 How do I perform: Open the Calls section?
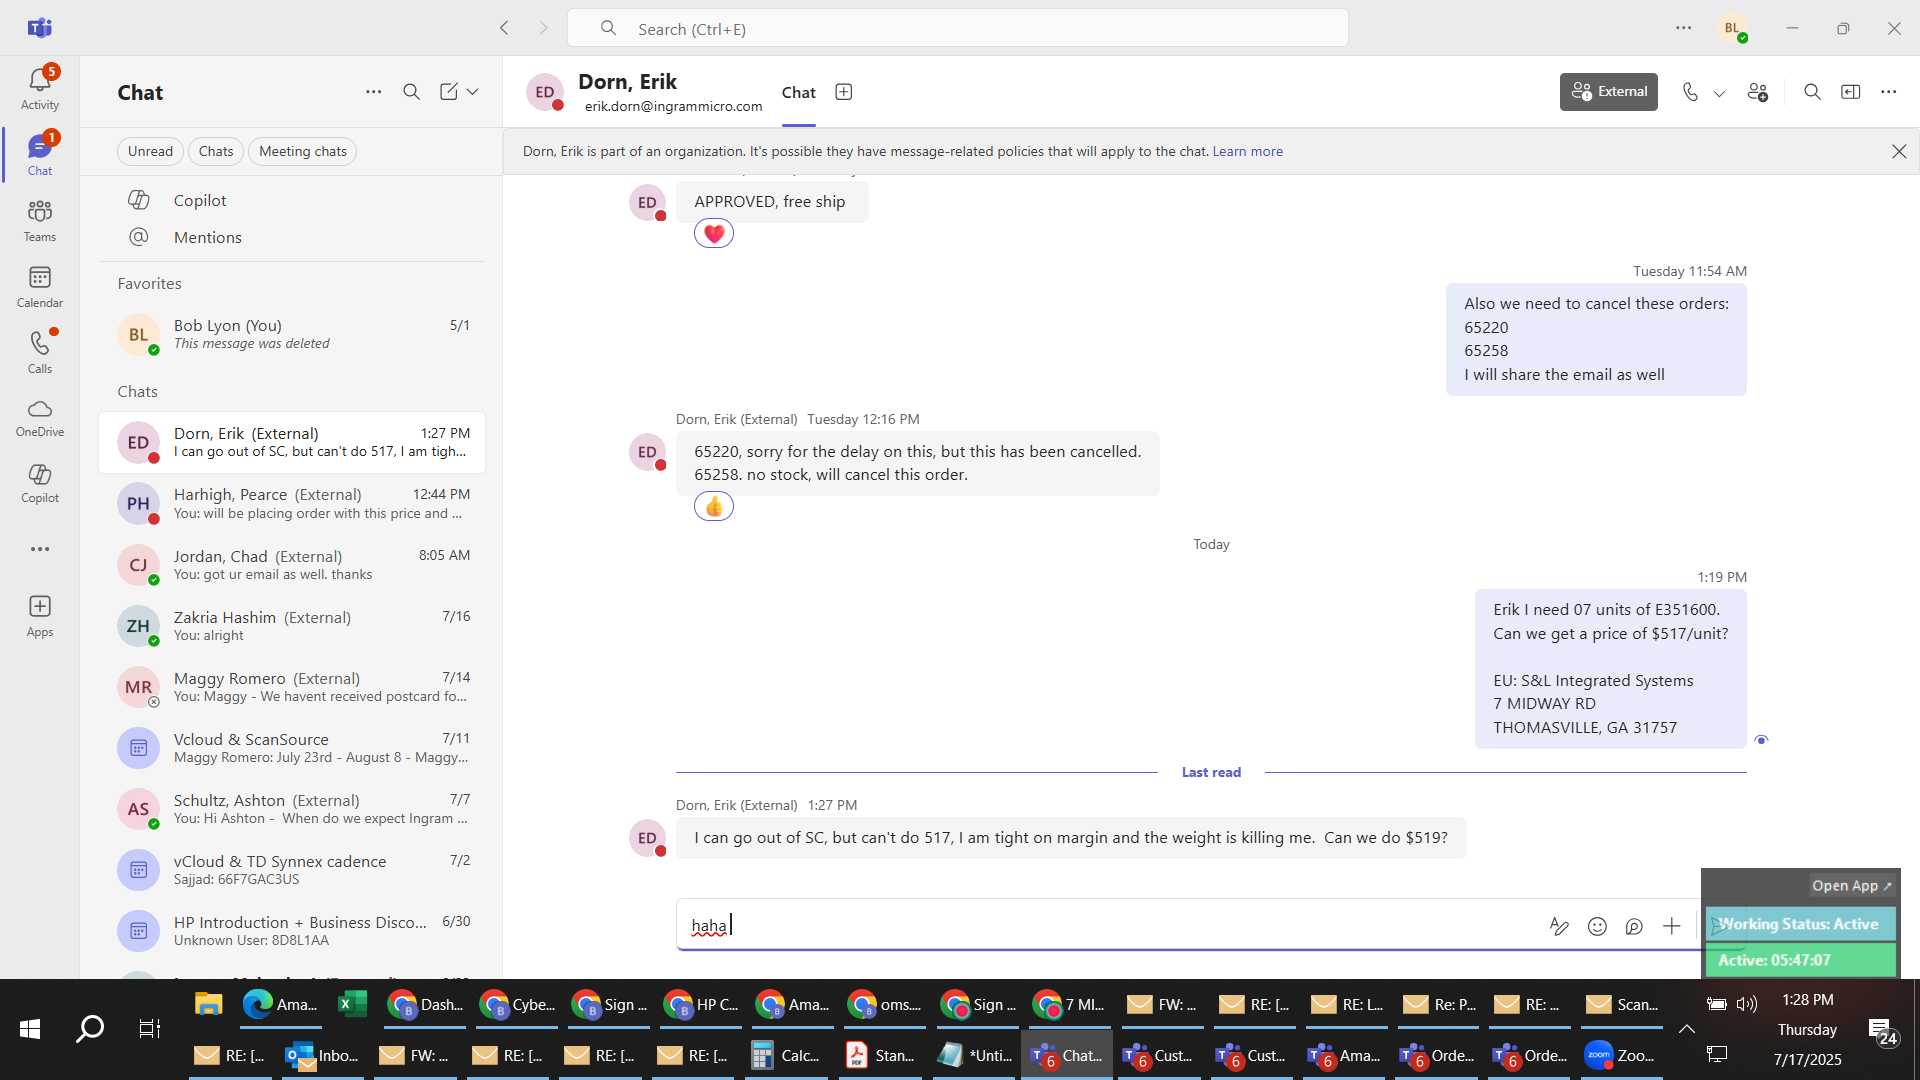pos(40,352)
